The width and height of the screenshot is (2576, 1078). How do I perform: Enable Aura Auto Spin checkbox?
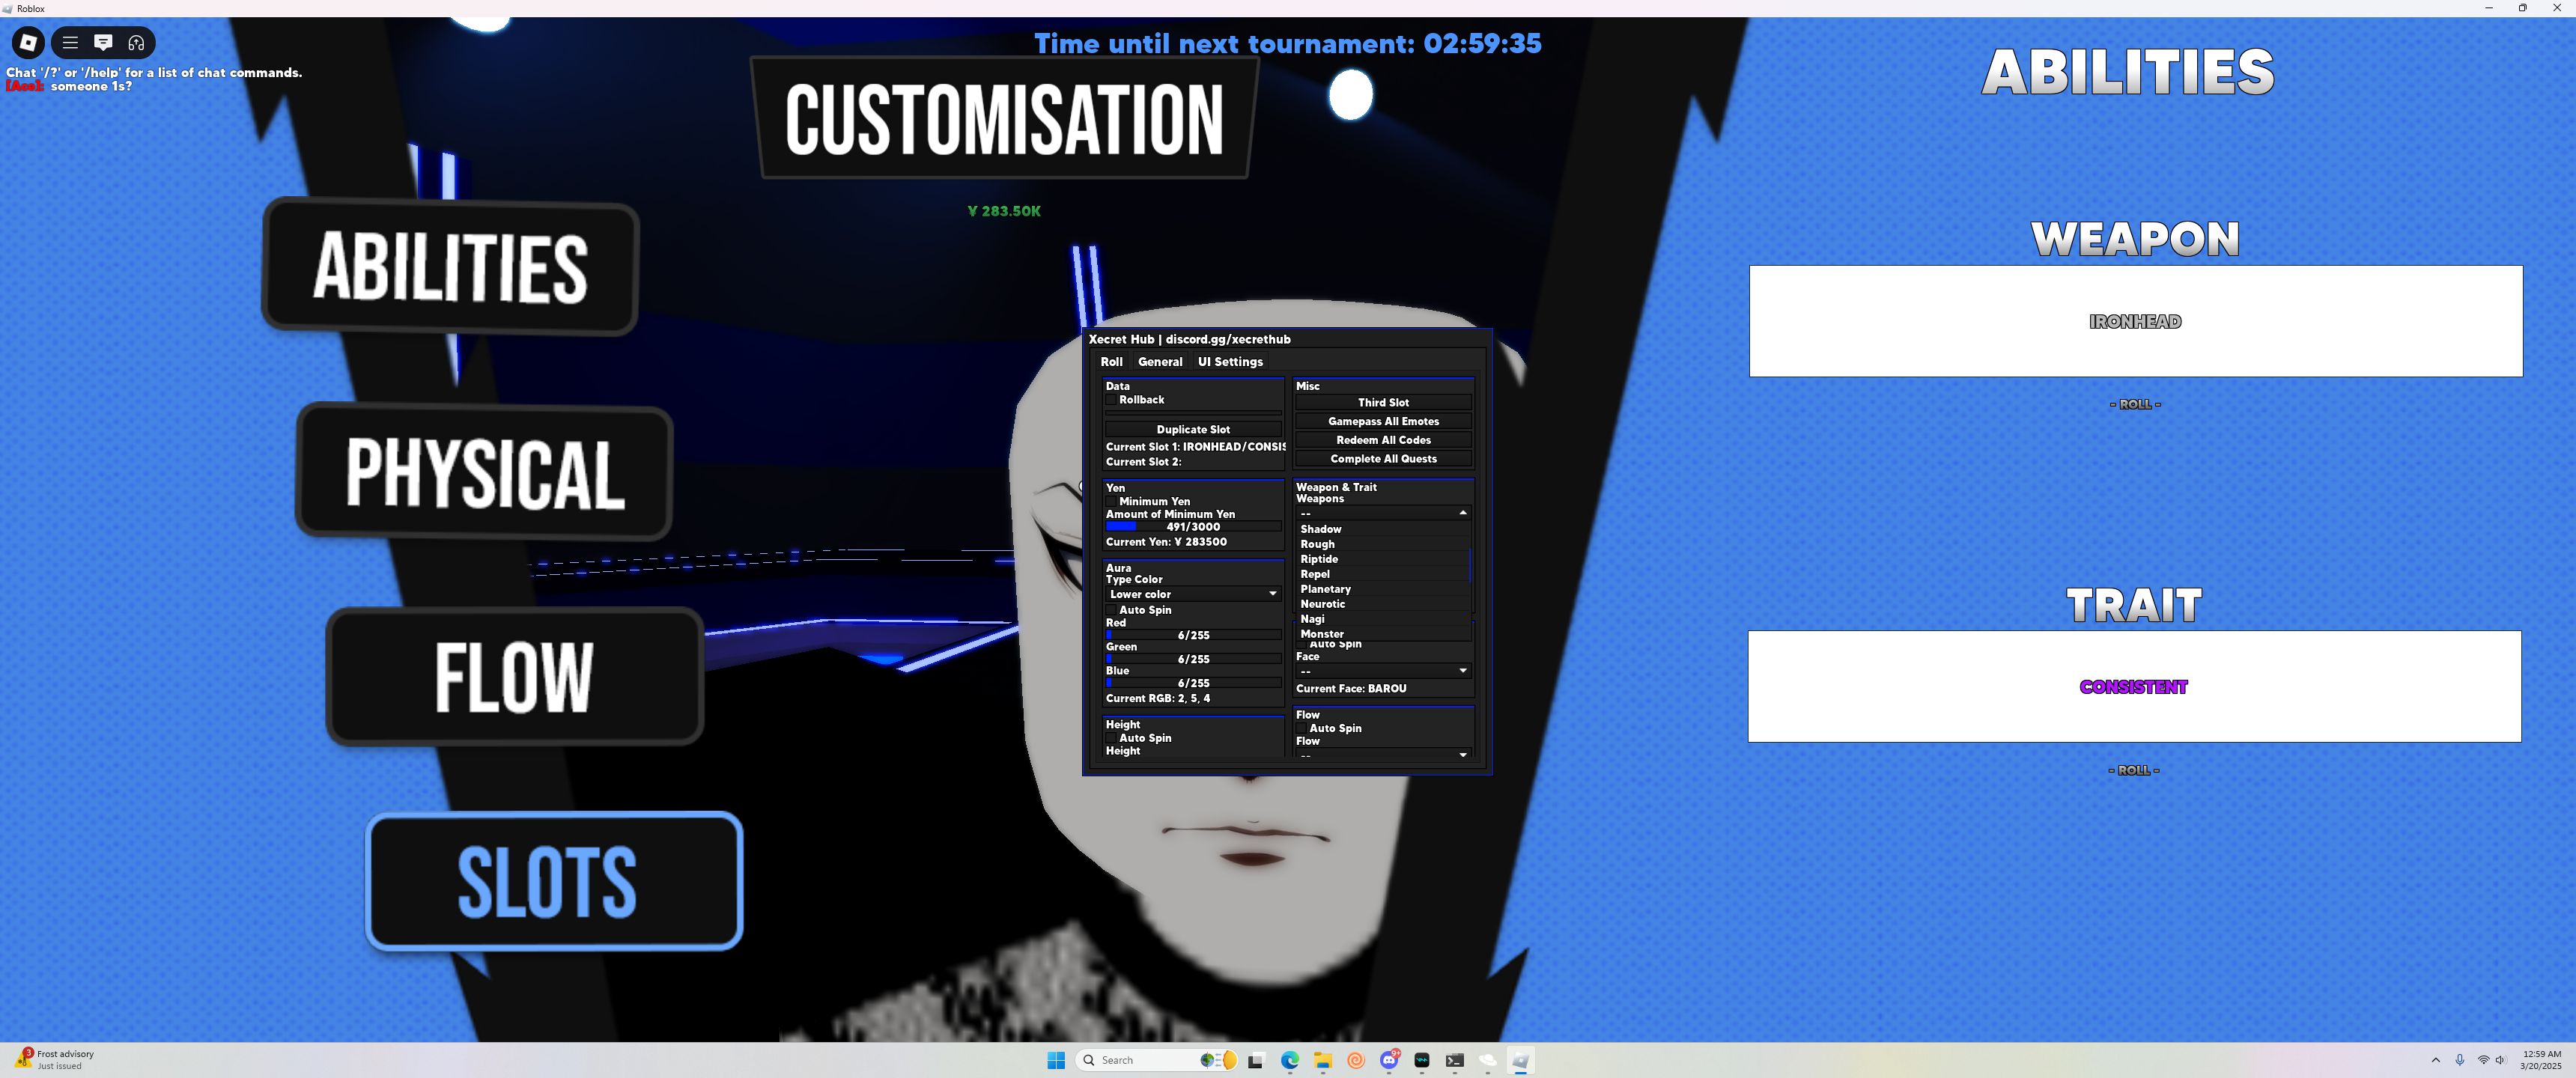click(1111, 610)
